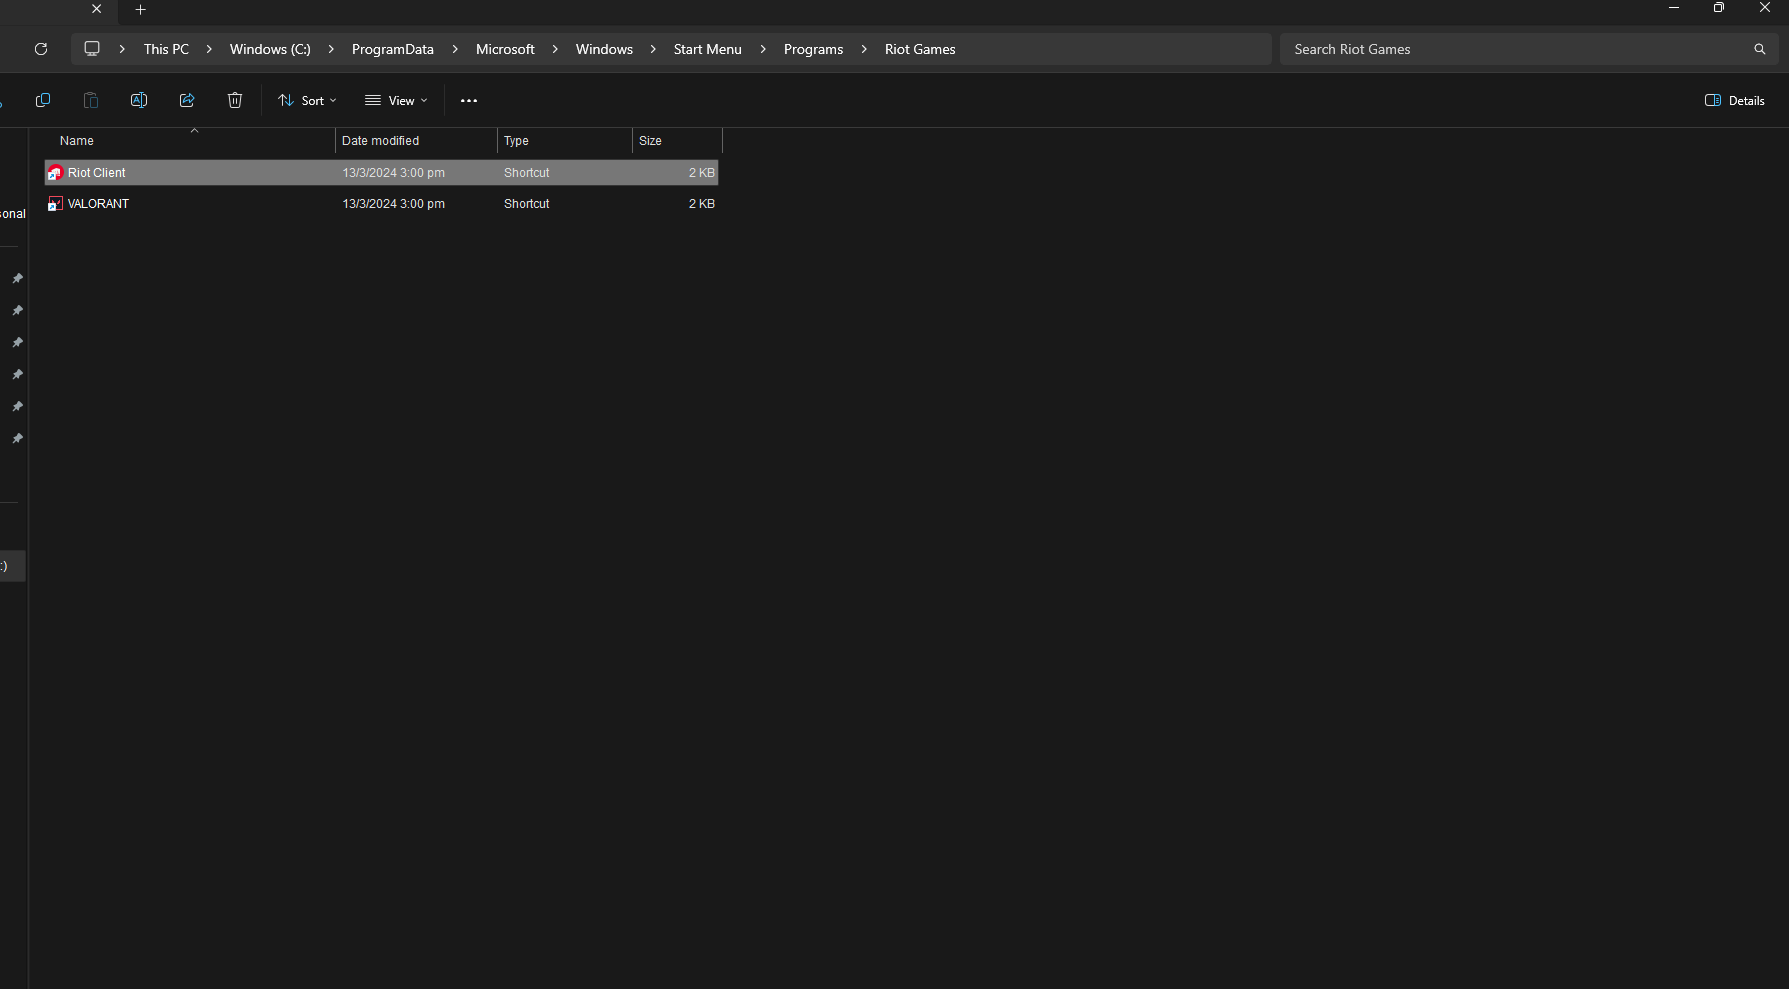Click the search magnifier icon
Viewport: 1789px width, 989px height.
tap(1760, 49)
